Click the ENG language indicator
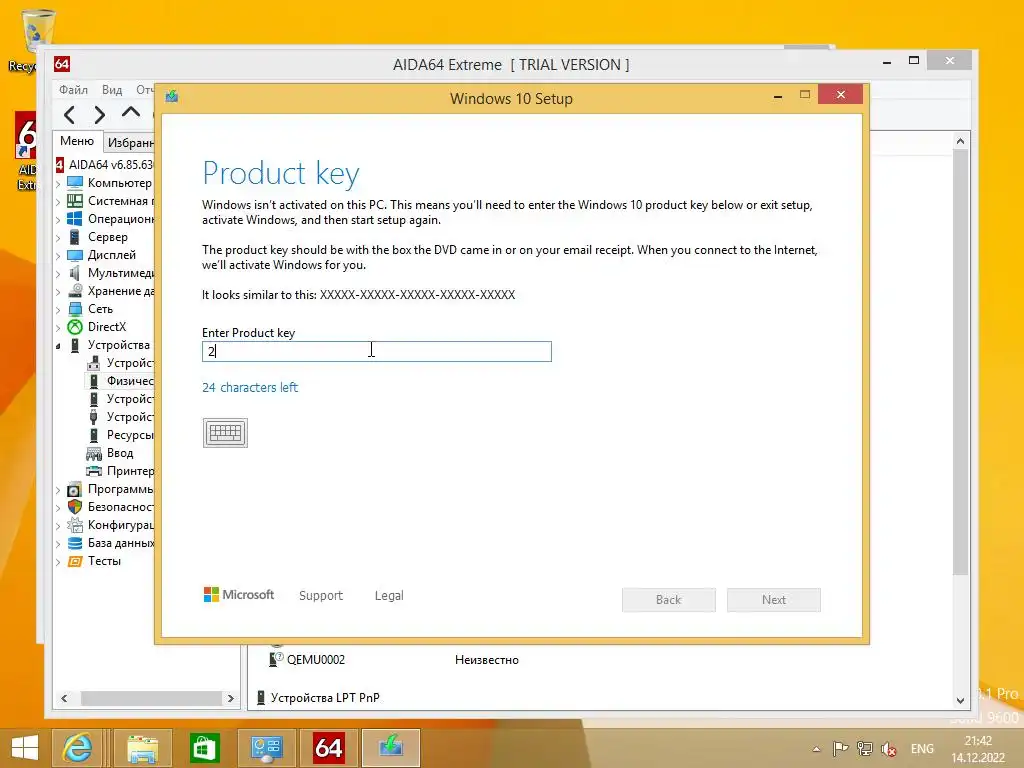1024x768 pixels. tap(922, 749)
